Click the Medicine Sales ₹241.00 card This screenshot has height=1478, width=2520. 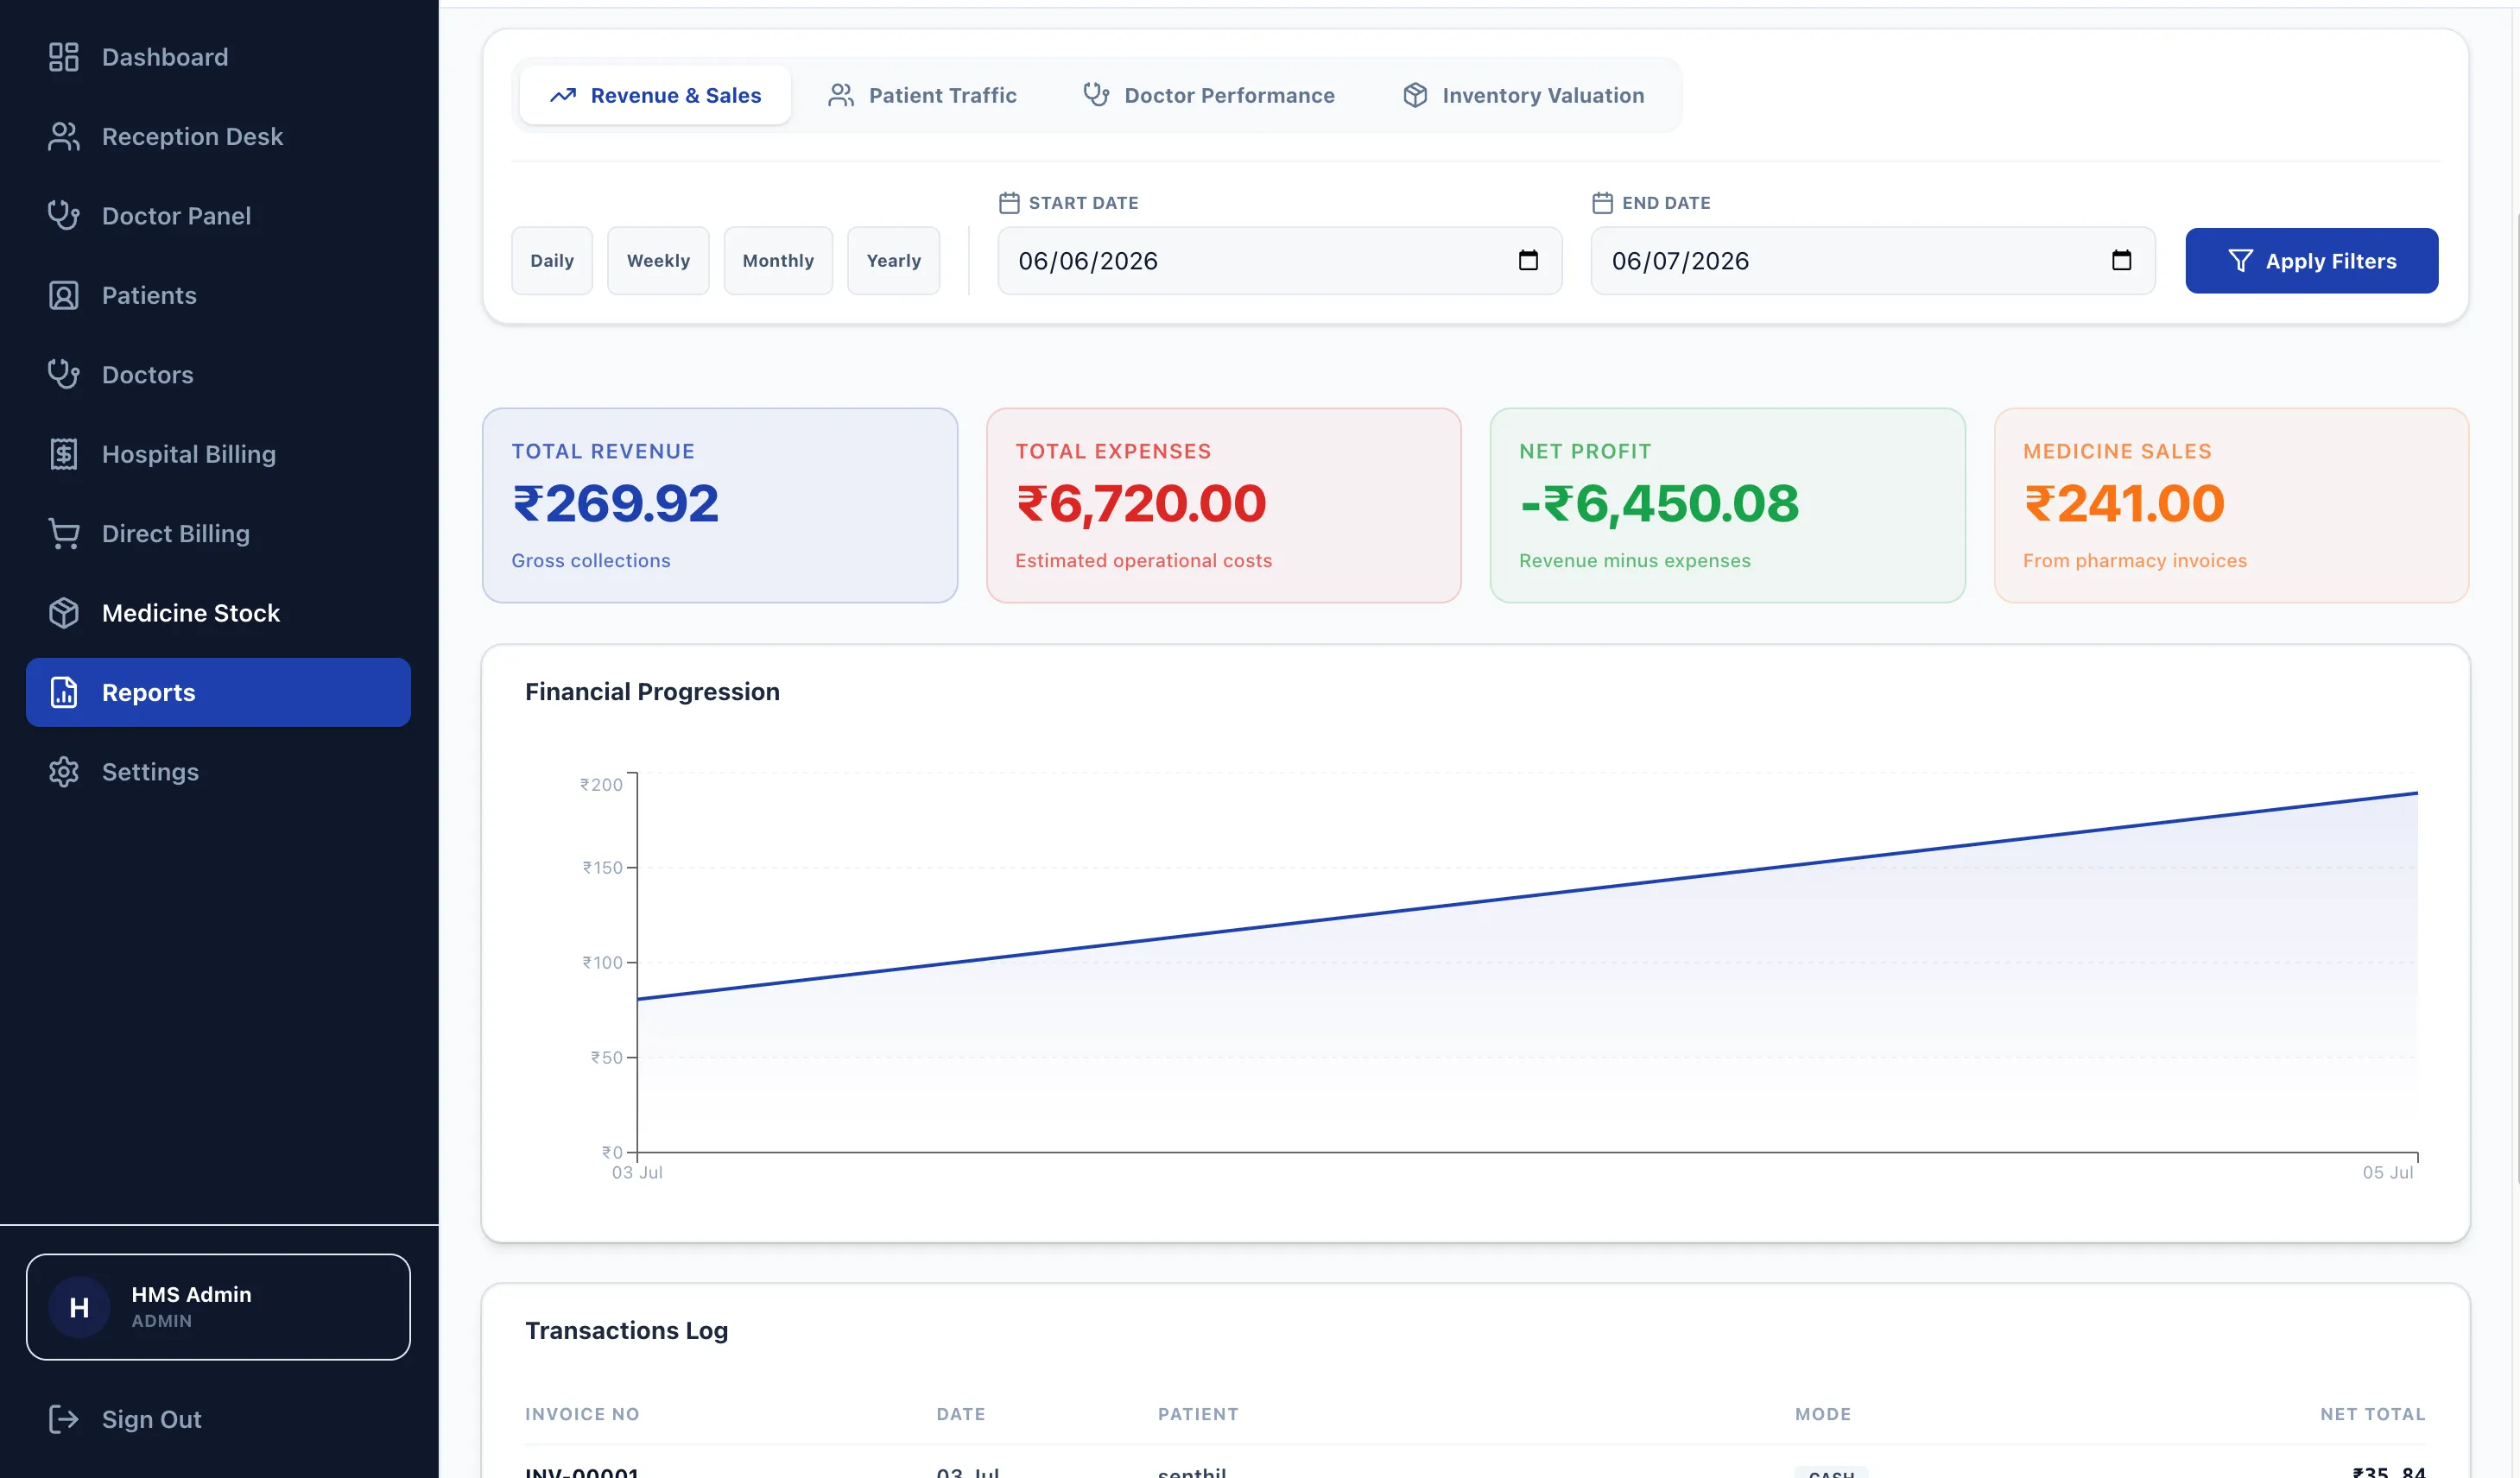(x=2231, y=505)
